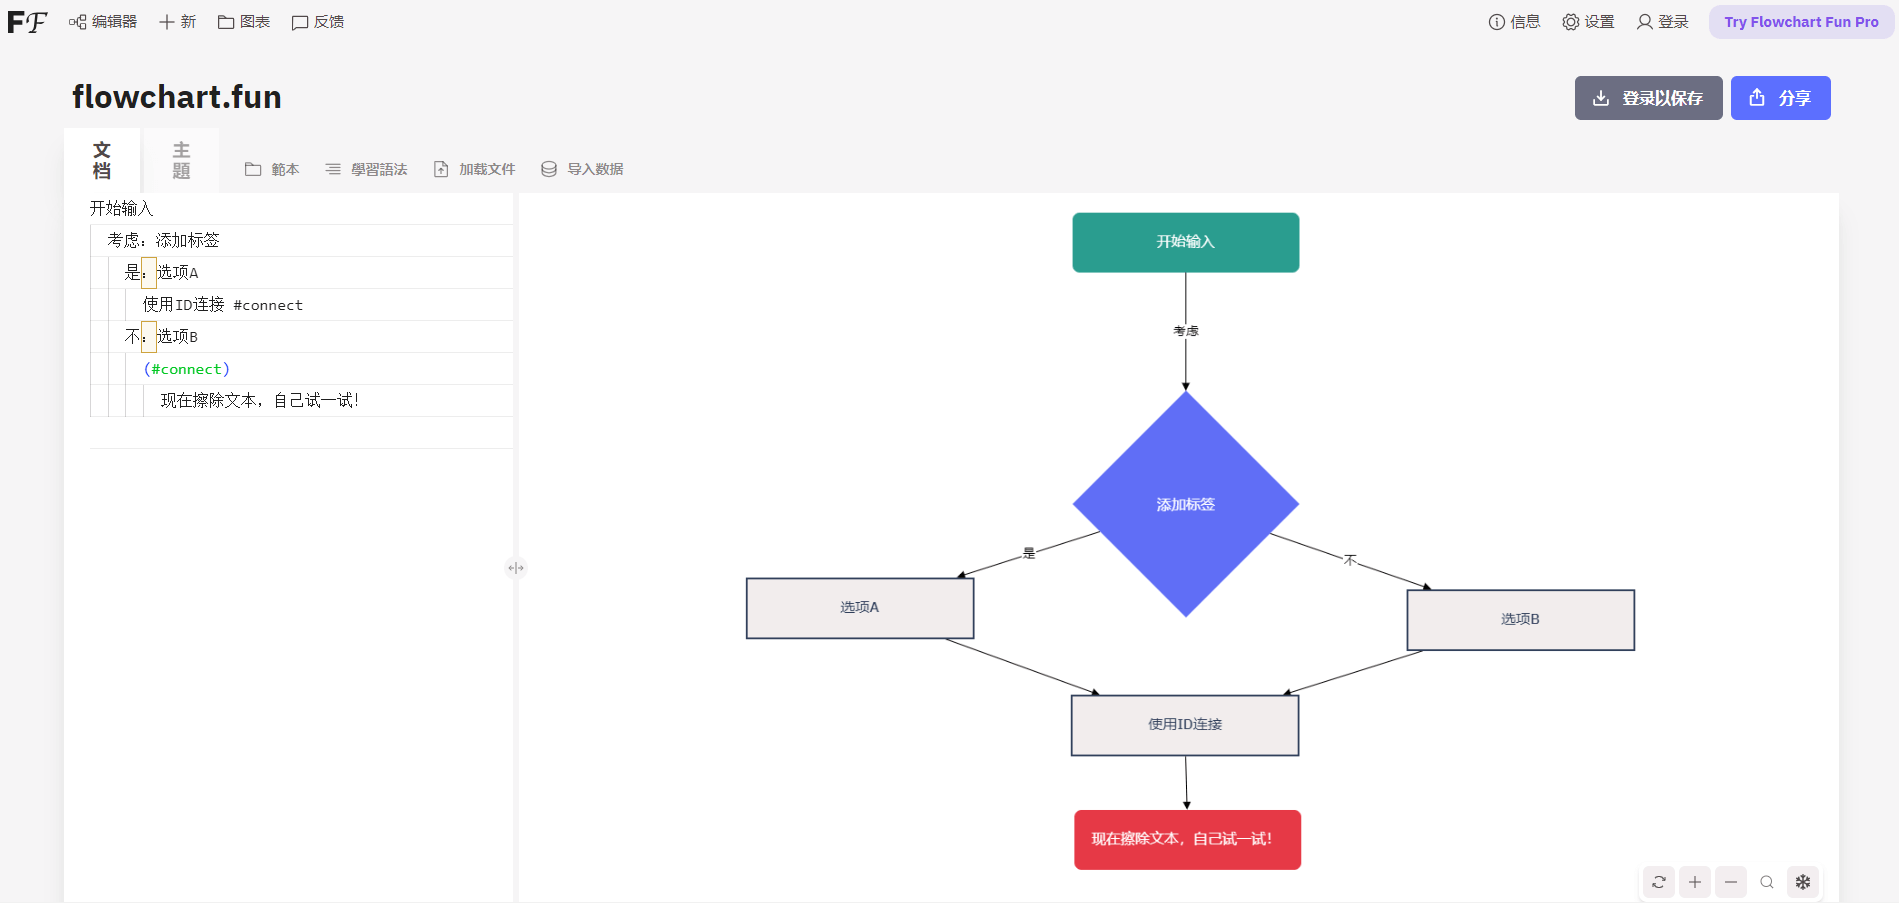
Task: Switch to the 主題 theme tab
Action: [181, 160]
